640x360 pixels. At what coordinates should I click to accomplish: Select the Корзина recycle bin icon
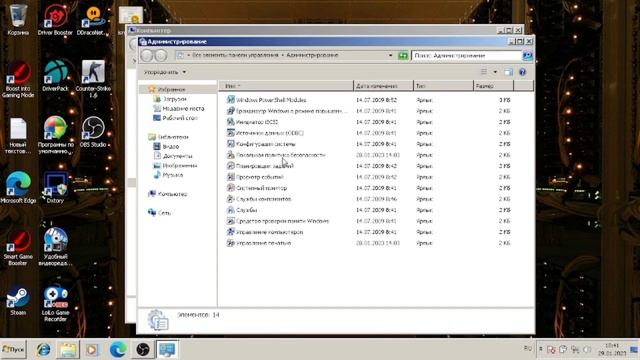[18, 20]
